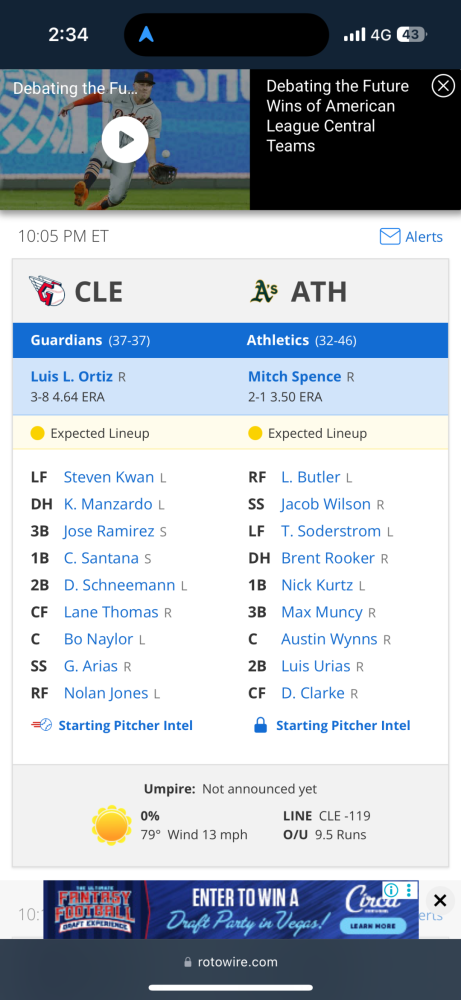The width and height of the screenshot is (461, 1000).
Task: Tap the Alerts envelope icon
Action: click(x=390, y=237)
